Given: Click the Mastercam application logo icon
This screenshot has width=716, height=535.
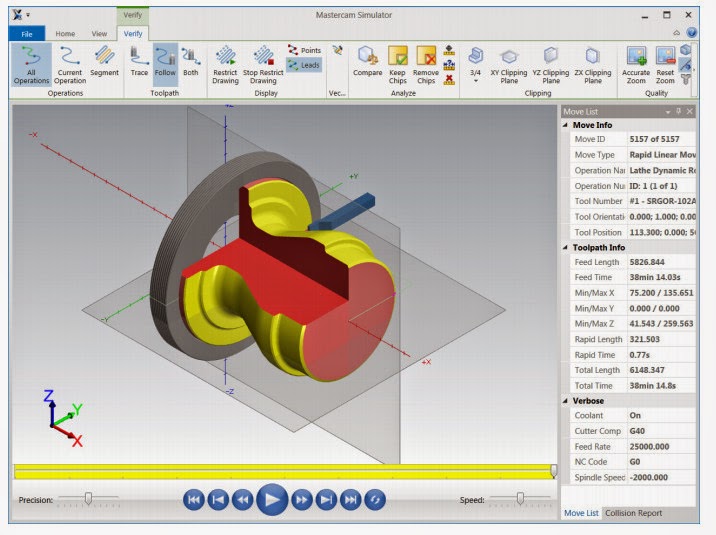Looking at the screenshot, I should pos(17,15).
